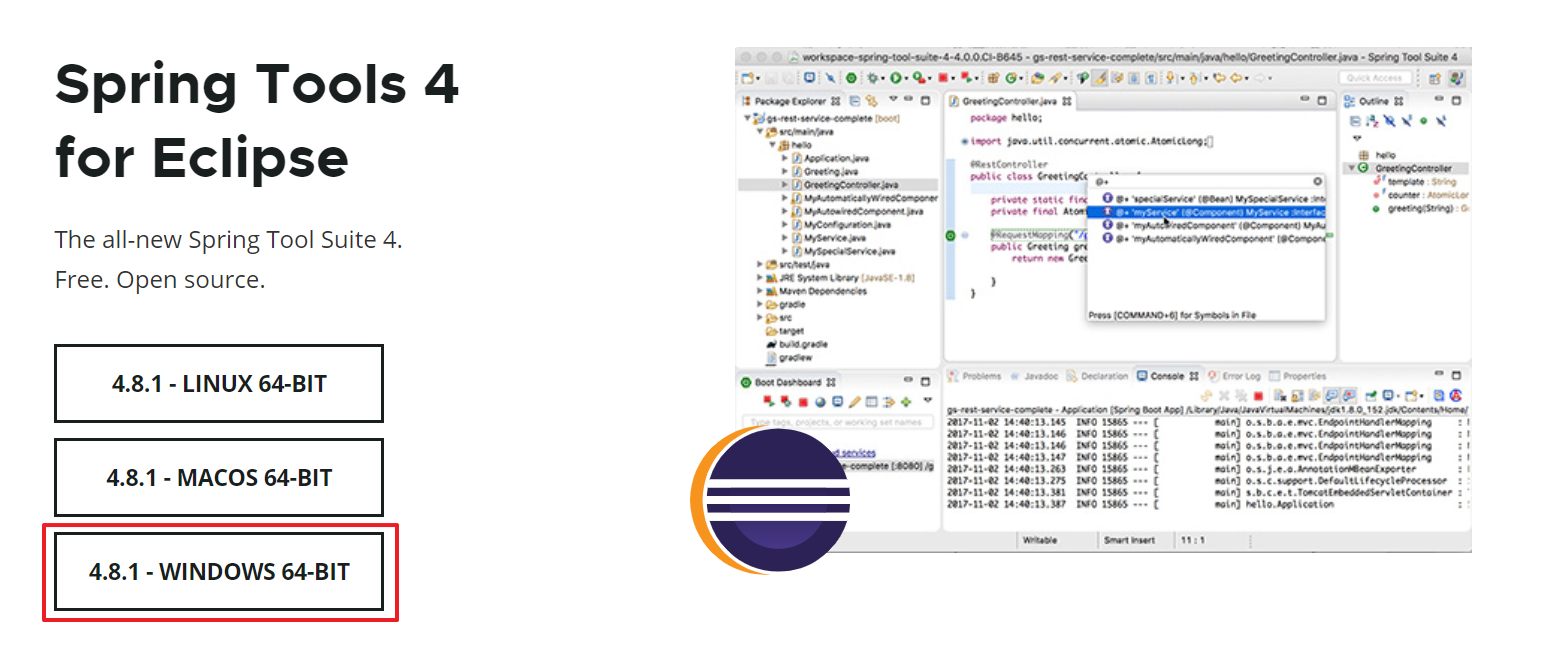Click the 'Smart Insert' status bar entry

point(1130,540)
